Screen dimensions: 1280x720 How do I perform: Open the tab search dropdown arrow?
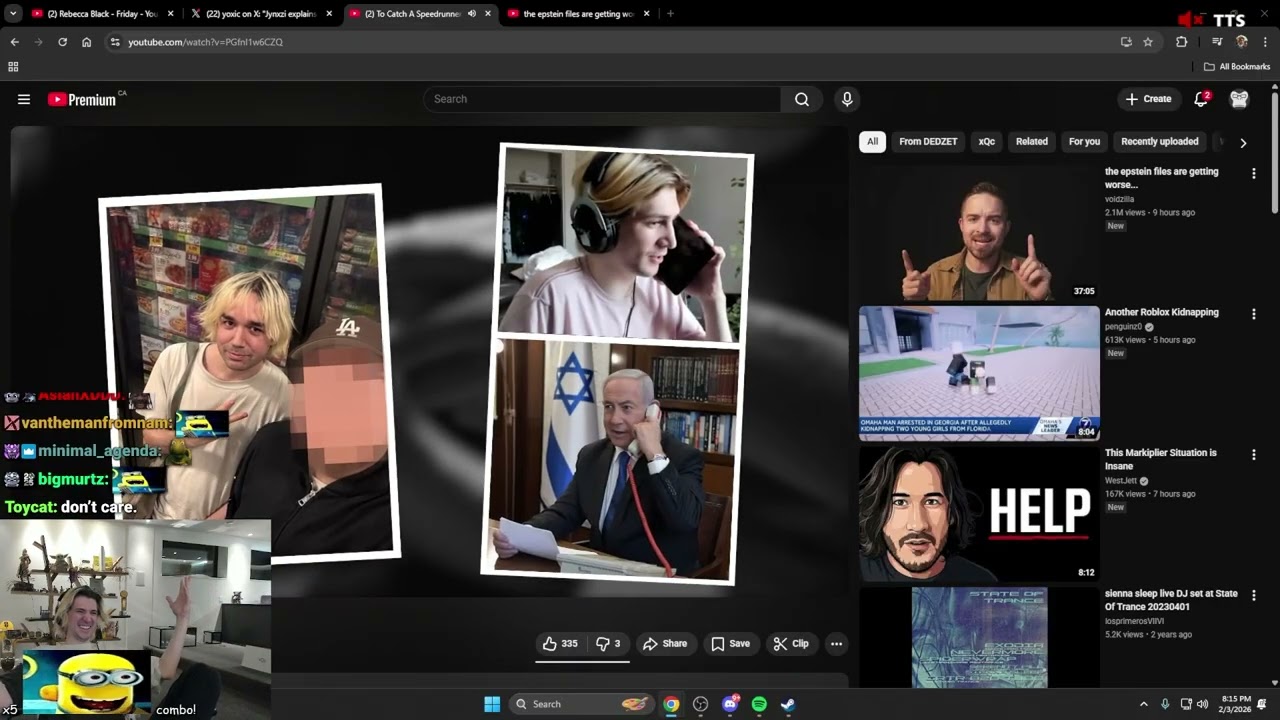(x=13, y=14)
